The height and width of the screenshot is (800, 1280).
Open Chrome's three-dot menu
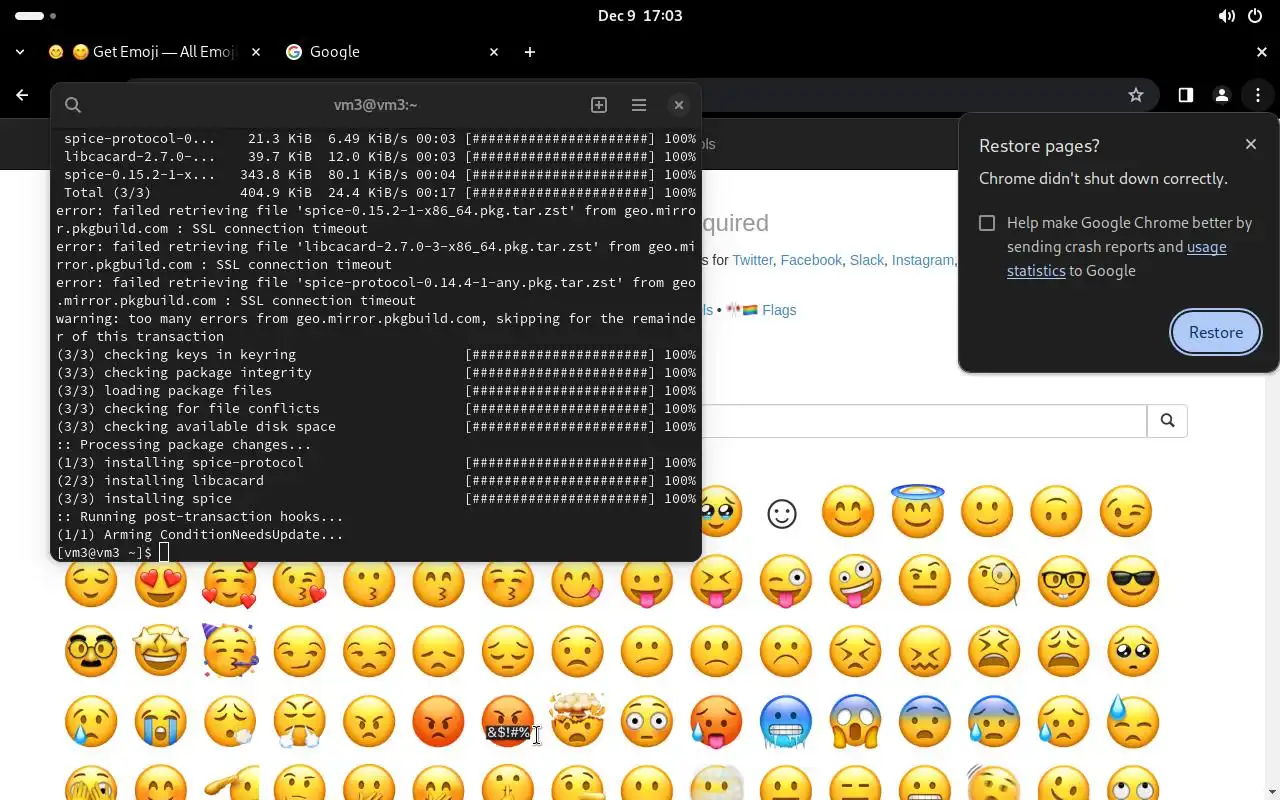point(1257,95)
